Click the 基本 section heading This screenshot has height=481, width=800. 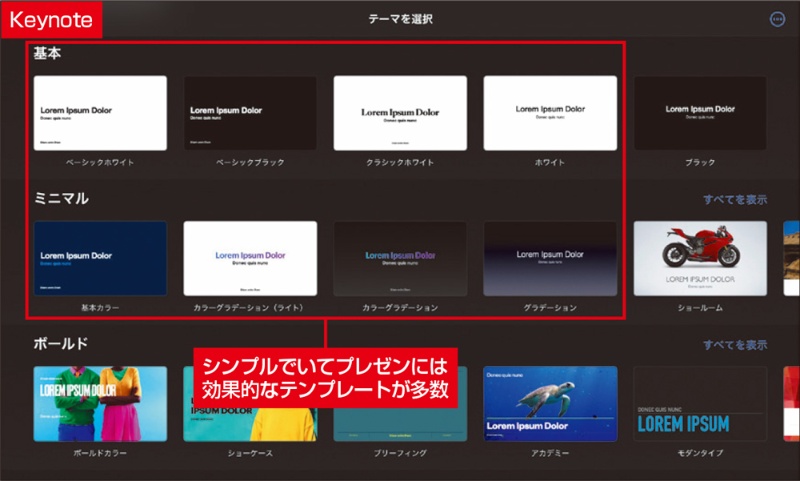[x=47, y=53]
